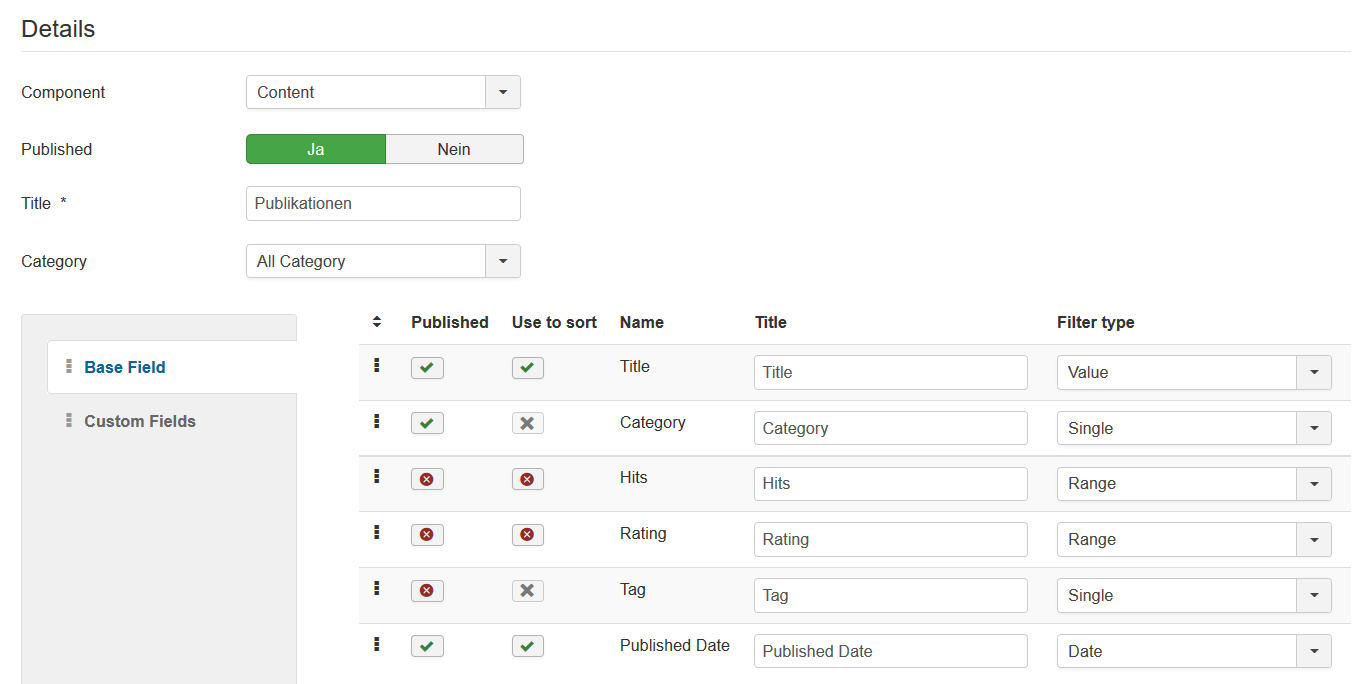The image size is (1363, 684).
Task: Click the Ja published button
Action: [x=316, y=149]
